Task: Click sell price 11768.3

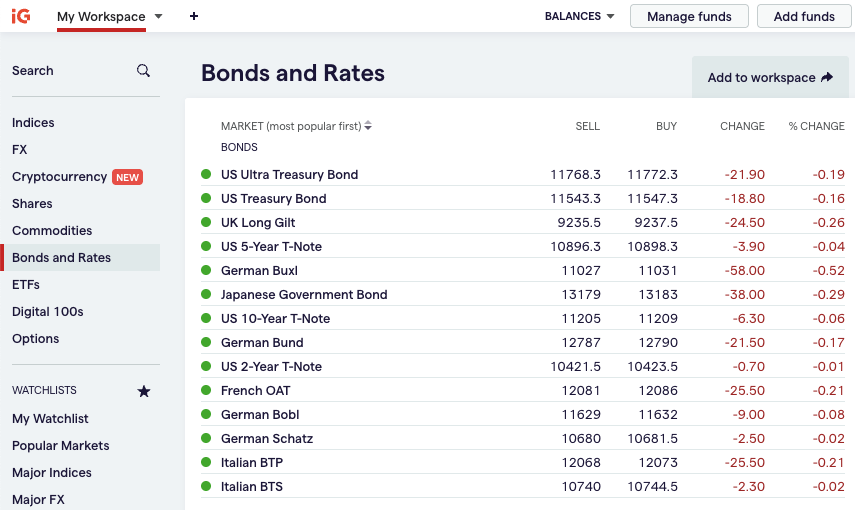Action: (575, 175)
